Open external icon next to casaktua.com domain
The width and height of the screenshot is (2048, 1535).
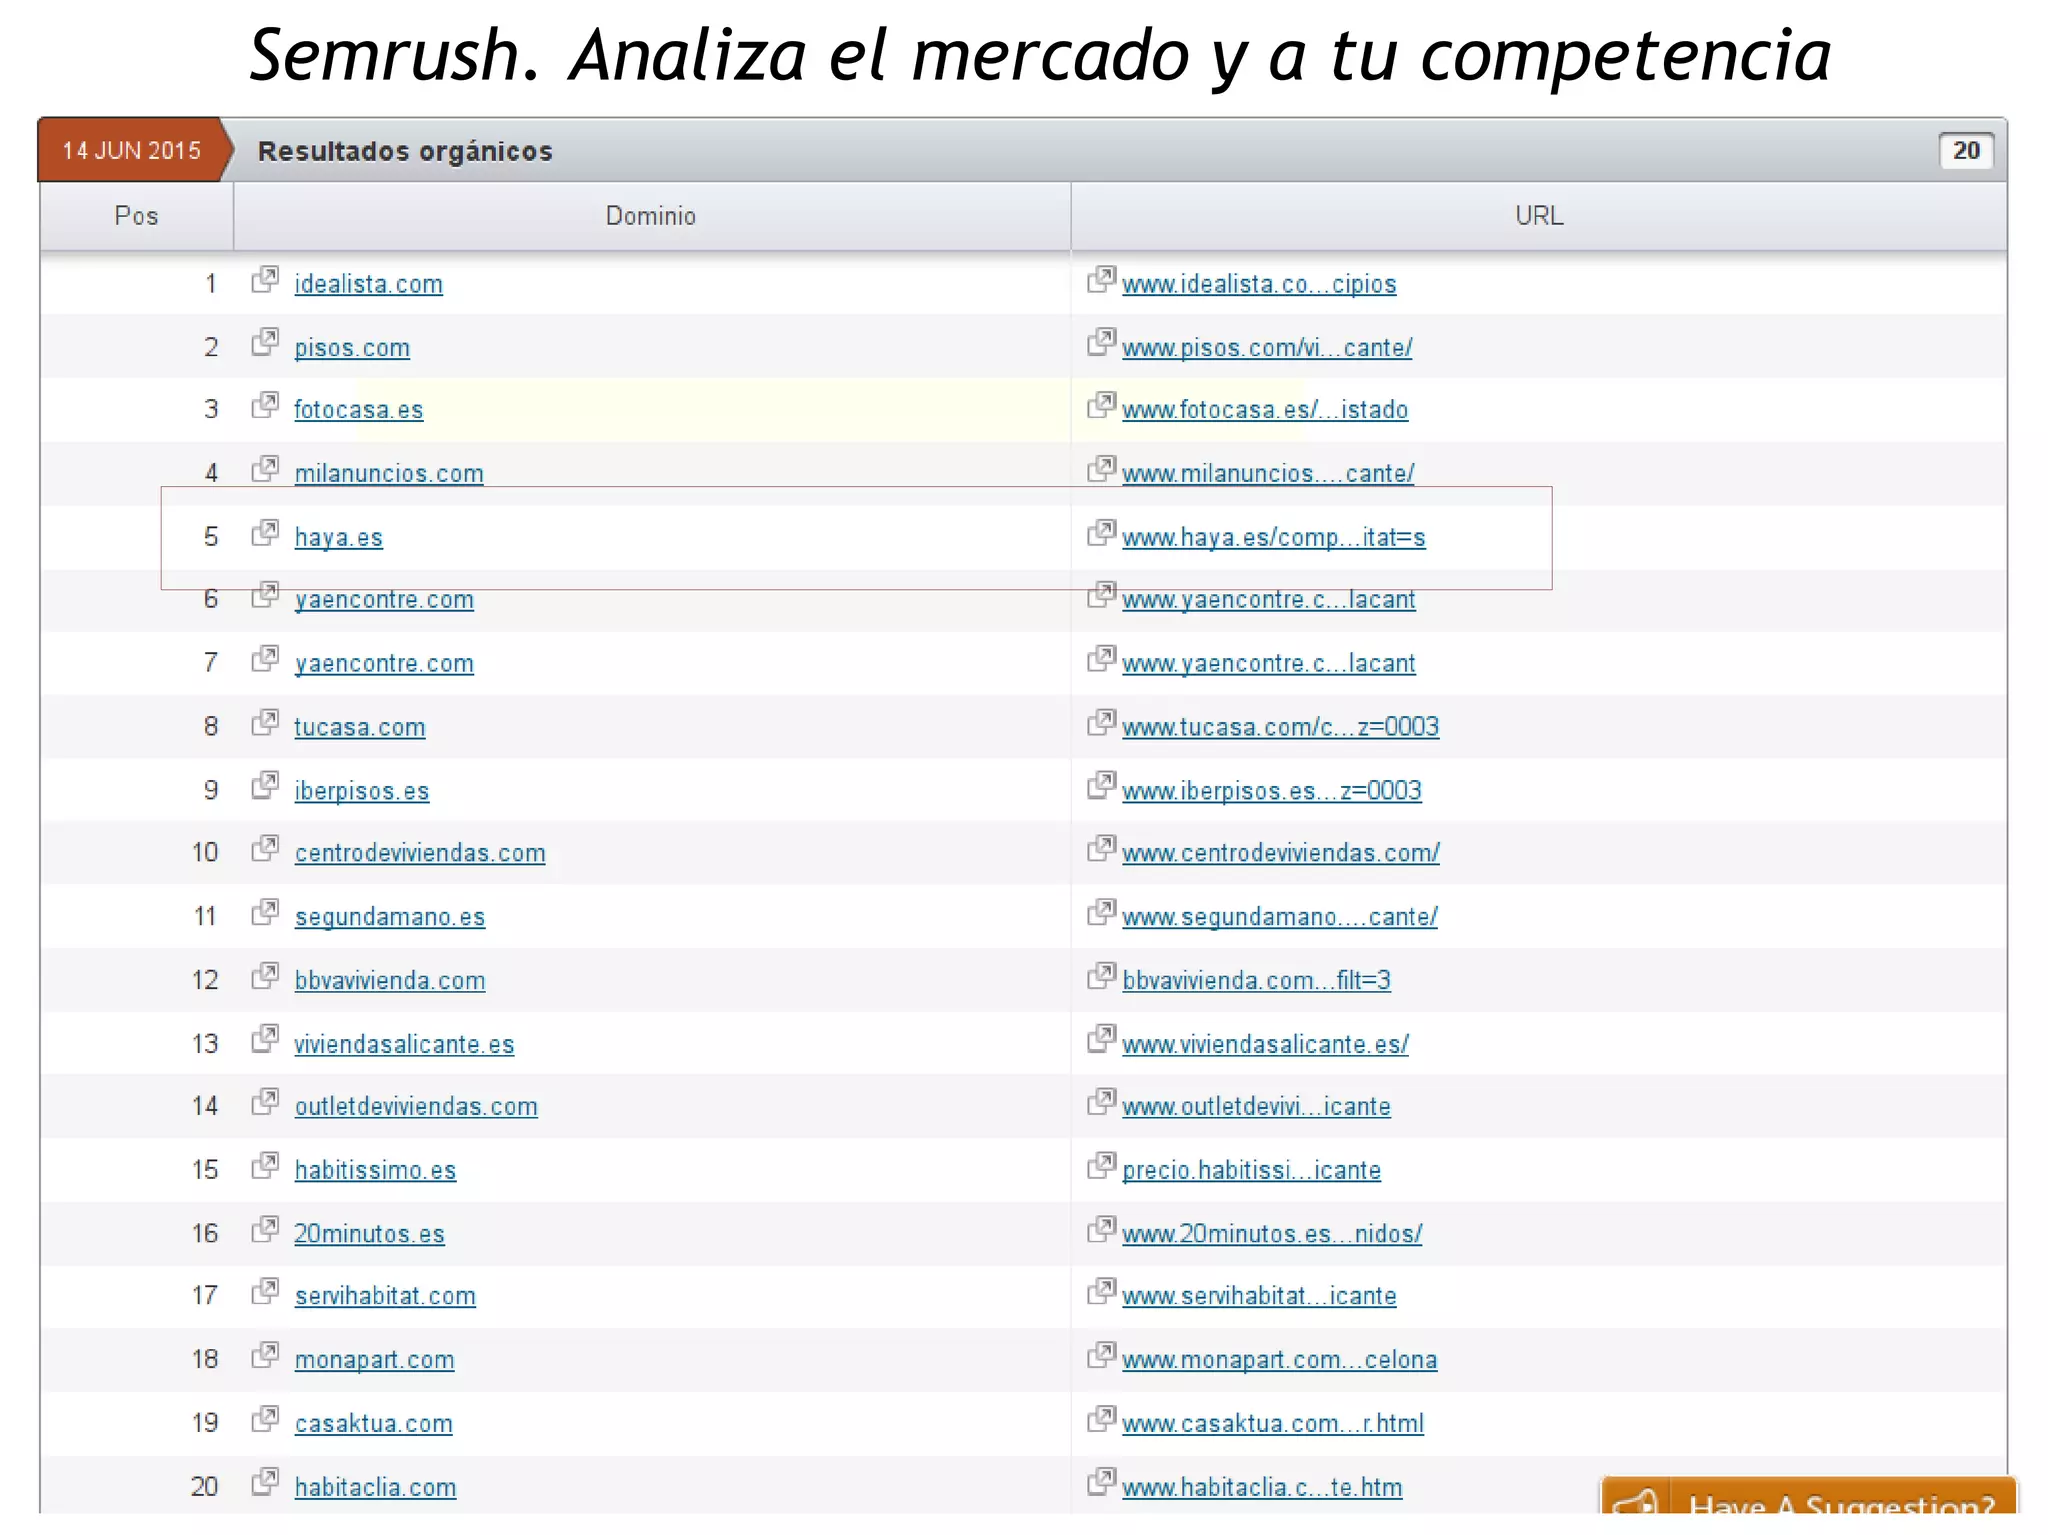tap(265, 1419)
